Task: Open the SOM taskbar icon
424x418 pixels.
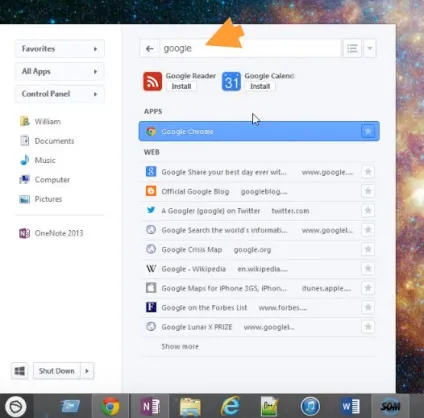Action: (390, 406)
